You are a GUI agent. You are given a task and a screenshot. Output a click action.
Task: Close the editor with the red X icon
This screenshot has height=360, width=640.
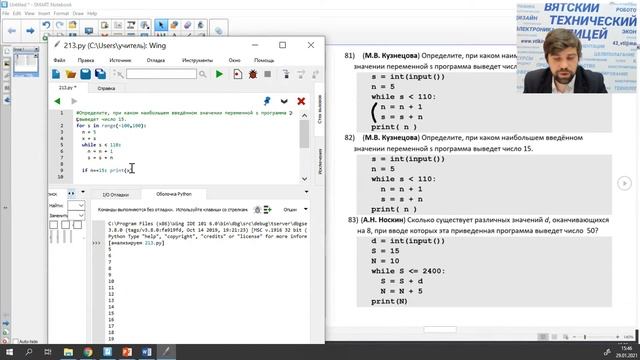301,101
